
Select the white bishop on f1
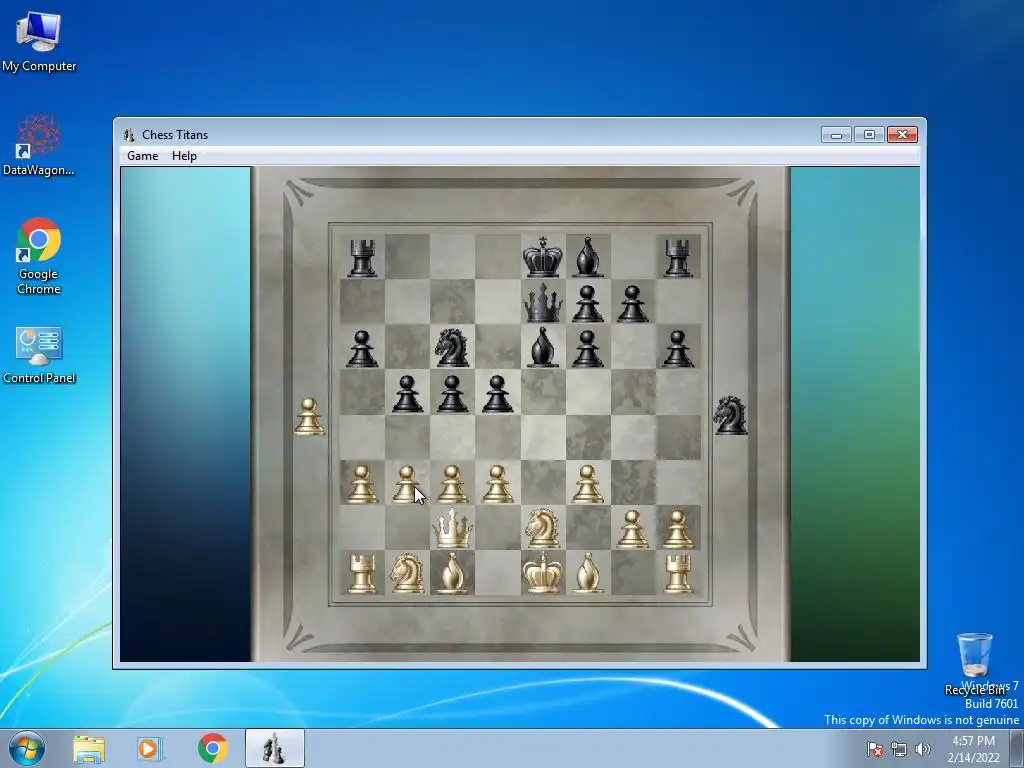(588, 573)
